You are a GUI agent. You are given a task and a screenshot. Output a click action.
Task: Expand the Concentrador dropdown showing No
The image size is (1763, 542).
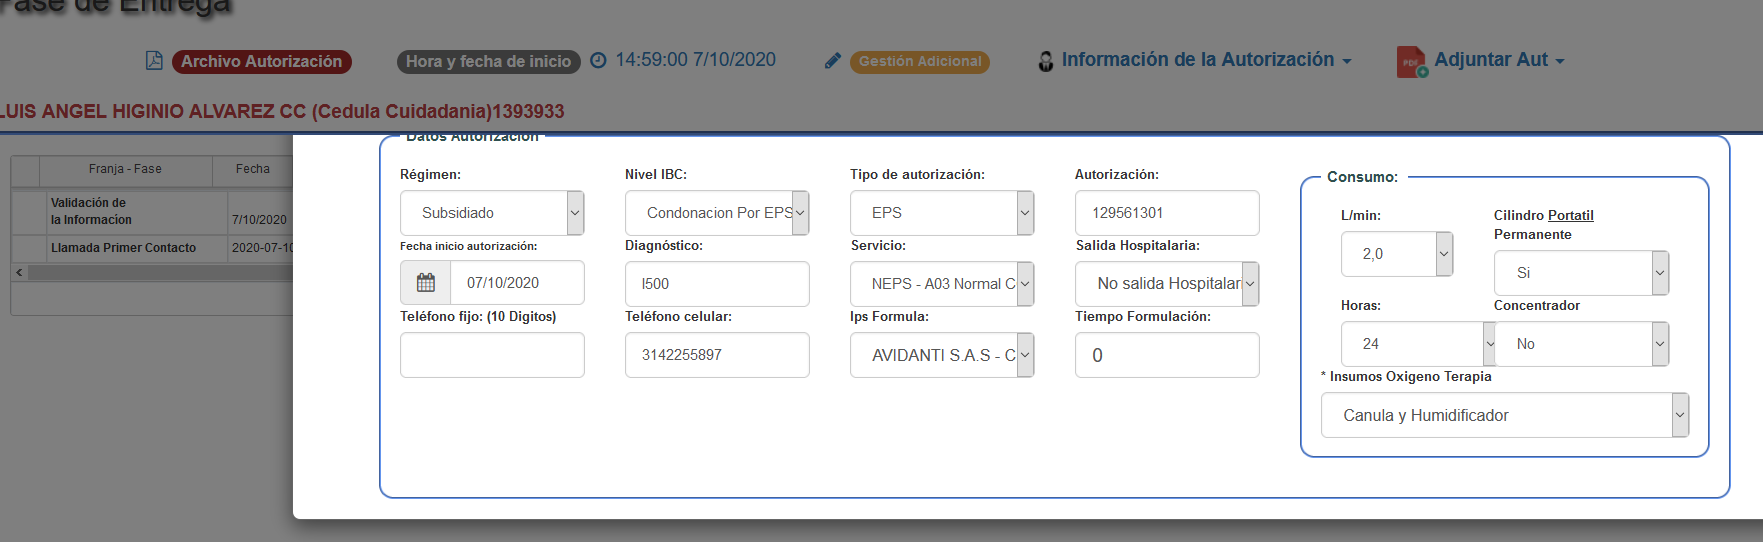[1581, 344]
